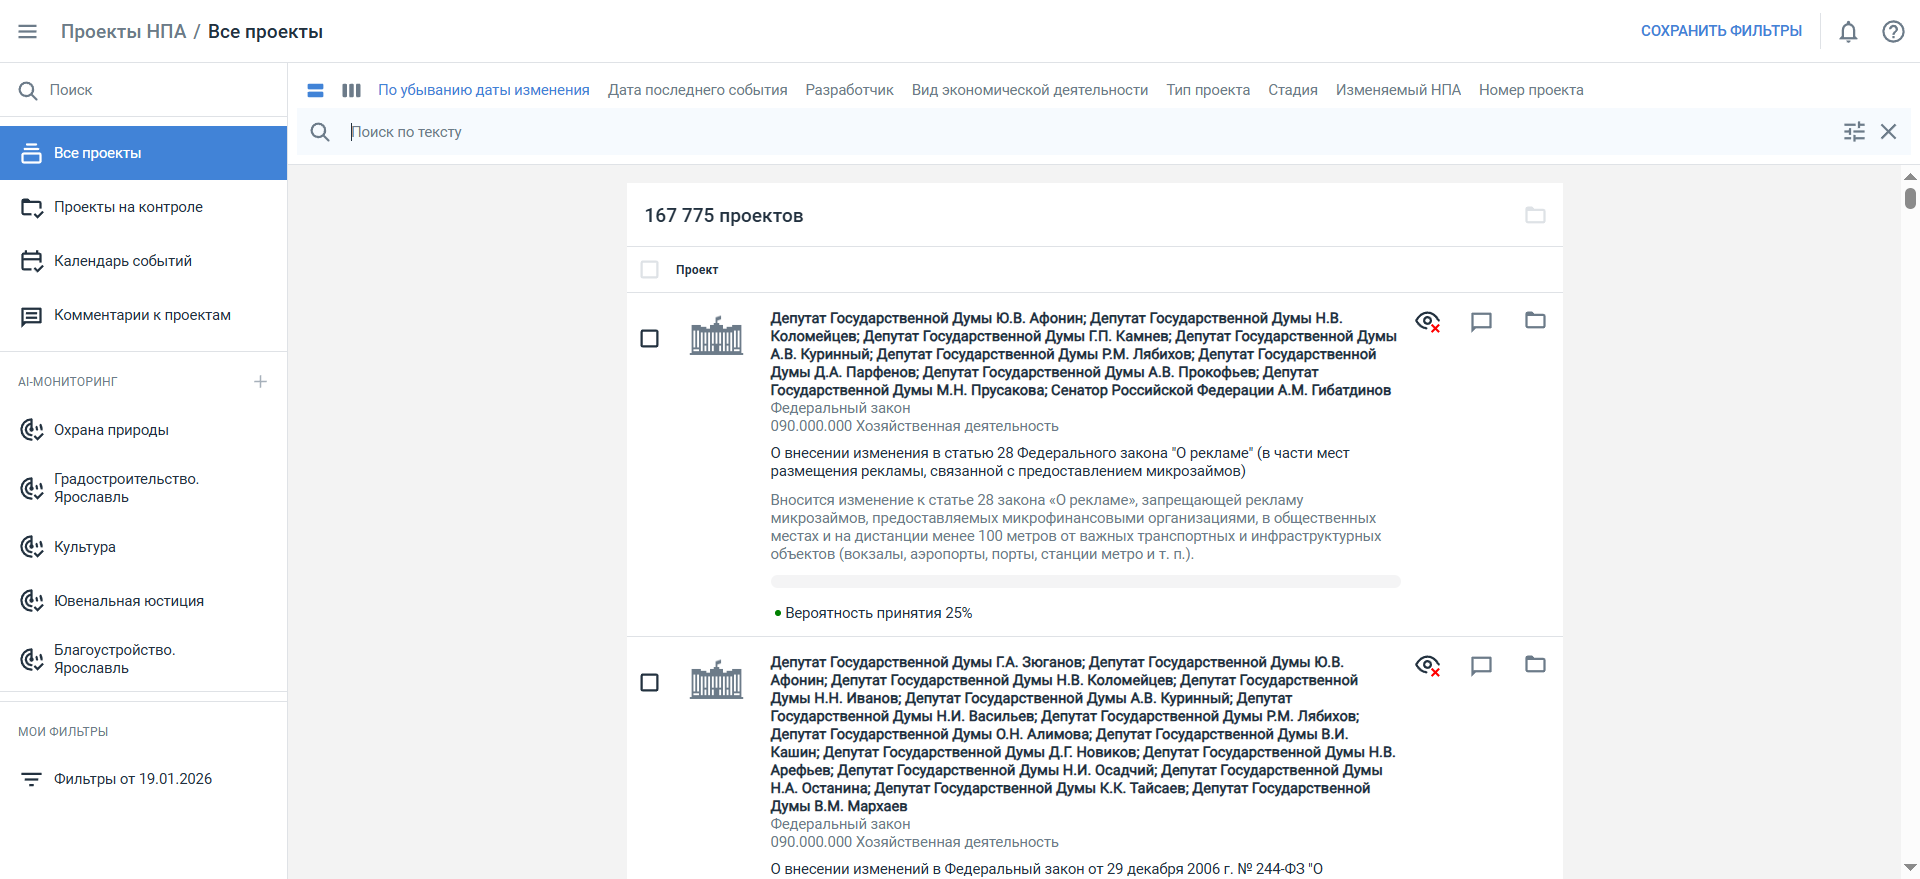Image resolution: width=1920 pixels, height=879 pixels.
Task: Open project amending закон № 244-ФЗ
Action: coord(1046,869)
